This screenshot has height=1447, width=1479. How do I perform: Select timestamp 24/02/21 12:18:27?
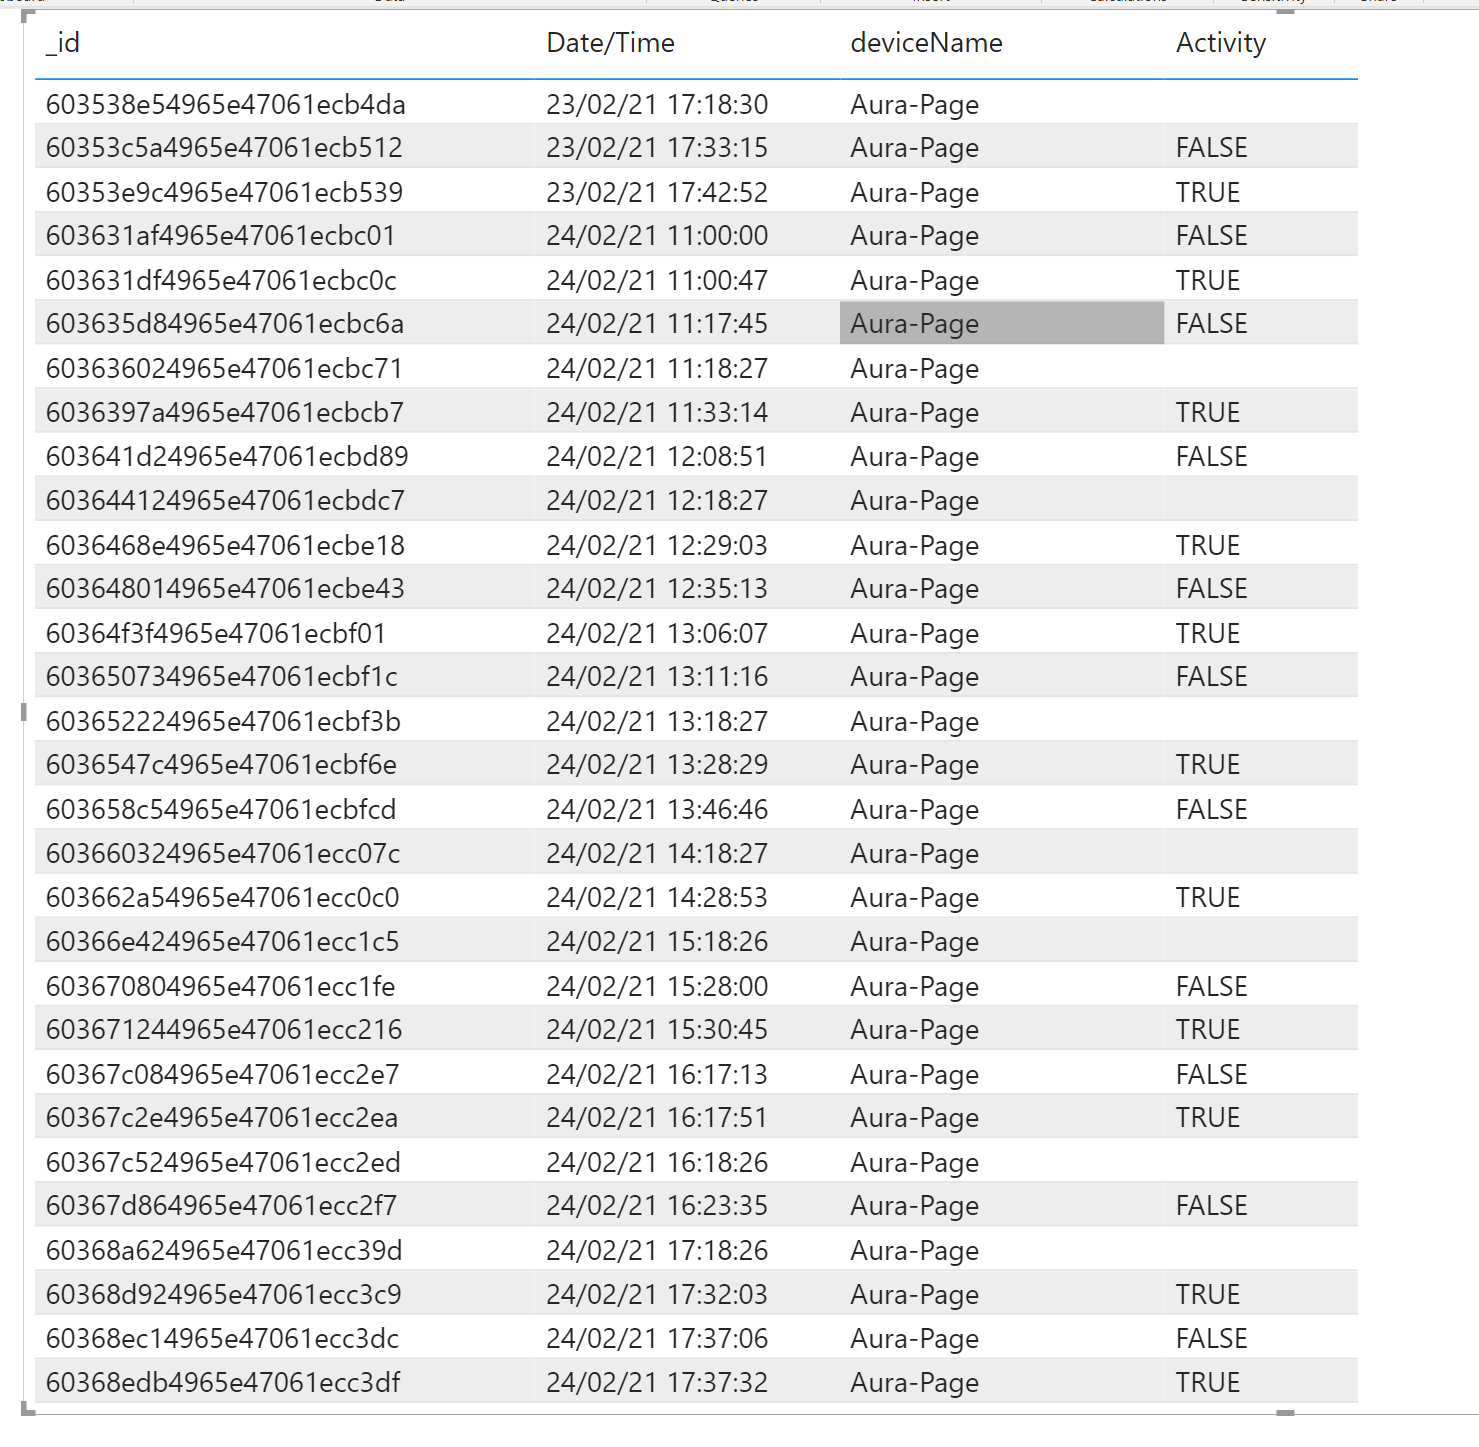[657, 501]
